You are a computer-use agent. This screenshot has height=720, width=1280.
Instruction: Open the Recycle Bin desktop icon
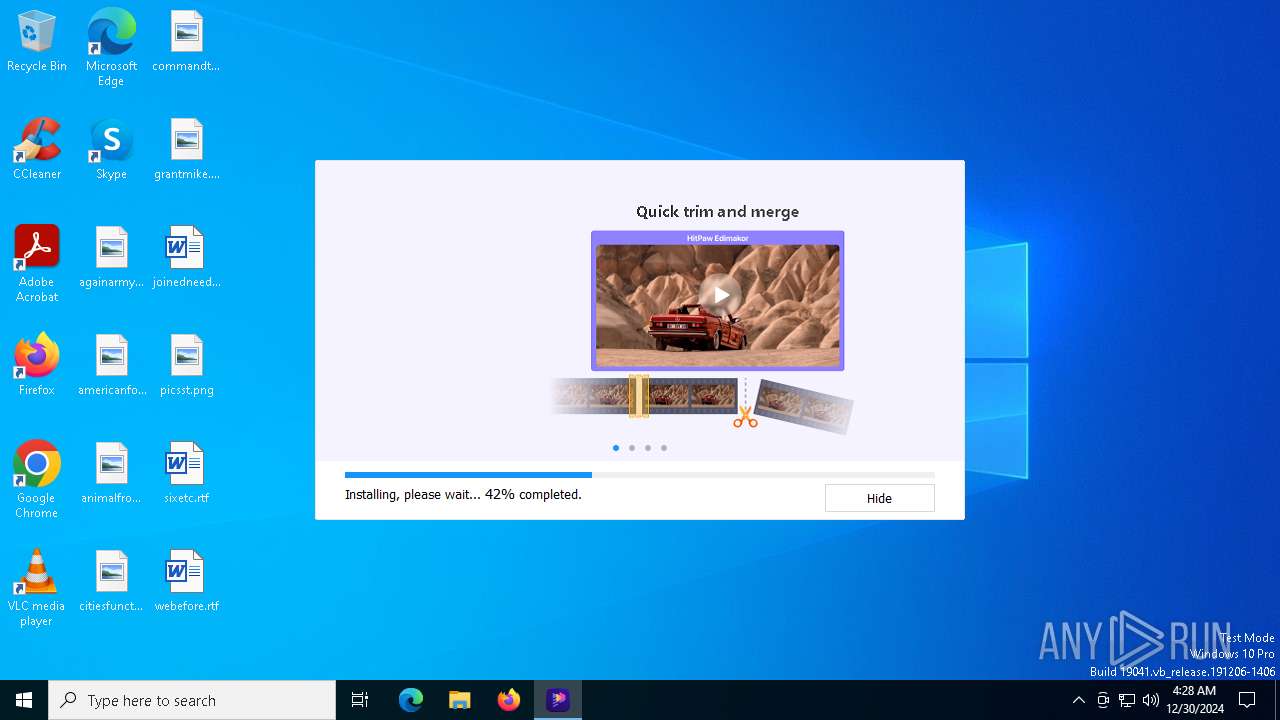tap(37, 42)
